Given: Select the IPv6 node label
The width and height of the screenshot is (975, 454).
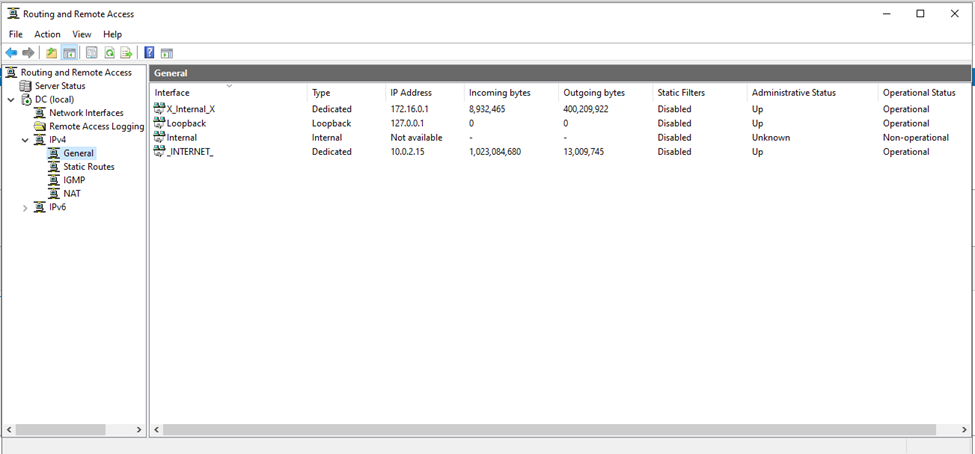Looking at the screenshot, I should pos(58,207).
